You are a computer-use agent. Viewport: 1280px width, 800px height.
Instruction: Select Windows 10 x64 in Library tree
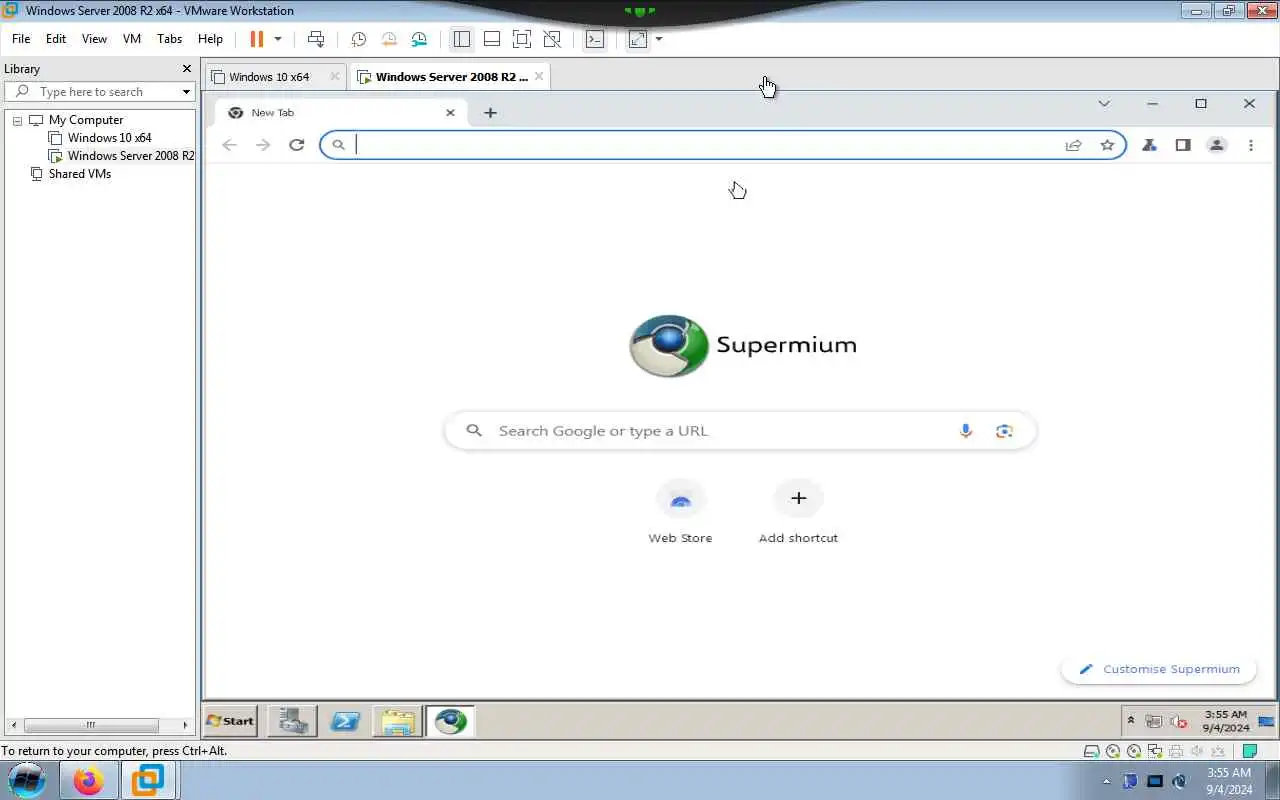pyautogui.click(x=109, y=138)
